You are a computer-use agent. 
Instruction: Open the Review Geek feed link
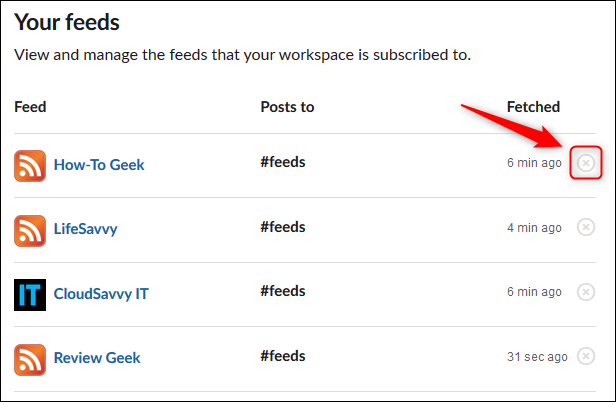(x=97, y=357)
